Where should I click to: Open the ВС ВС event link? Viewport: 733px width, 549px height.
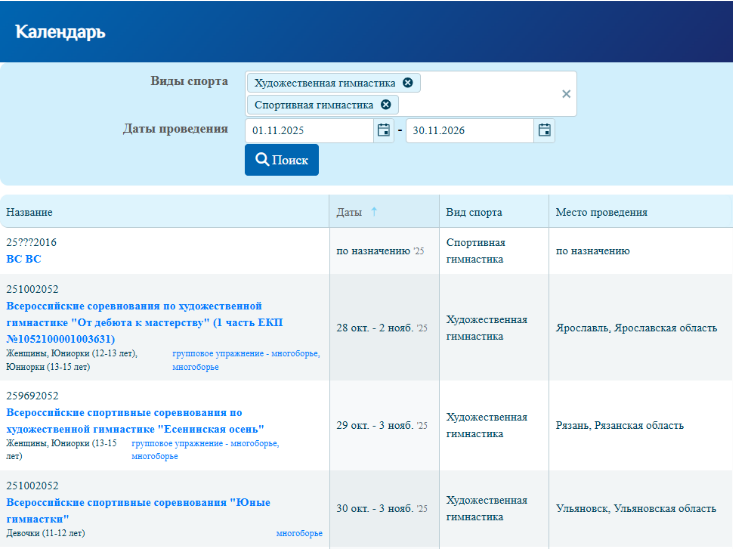pos(24,259)
